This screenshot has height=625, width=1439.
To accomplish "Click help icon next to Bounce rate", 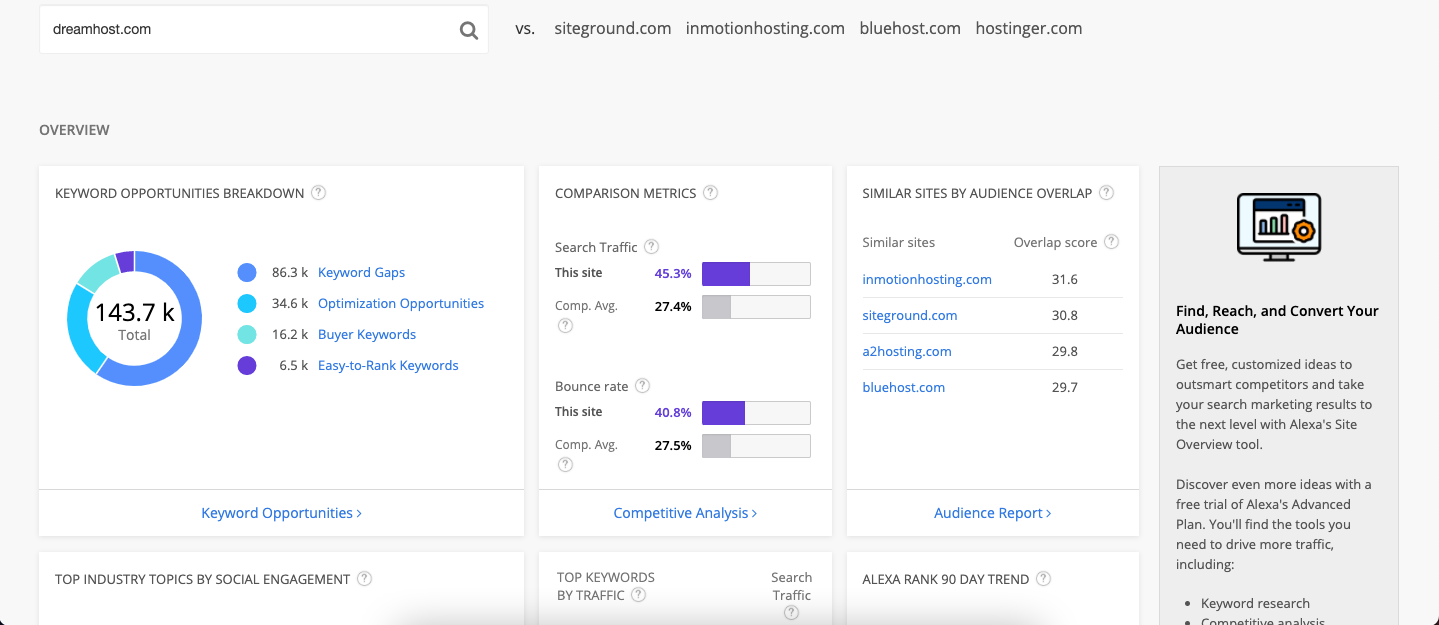I will pos(642,386).
